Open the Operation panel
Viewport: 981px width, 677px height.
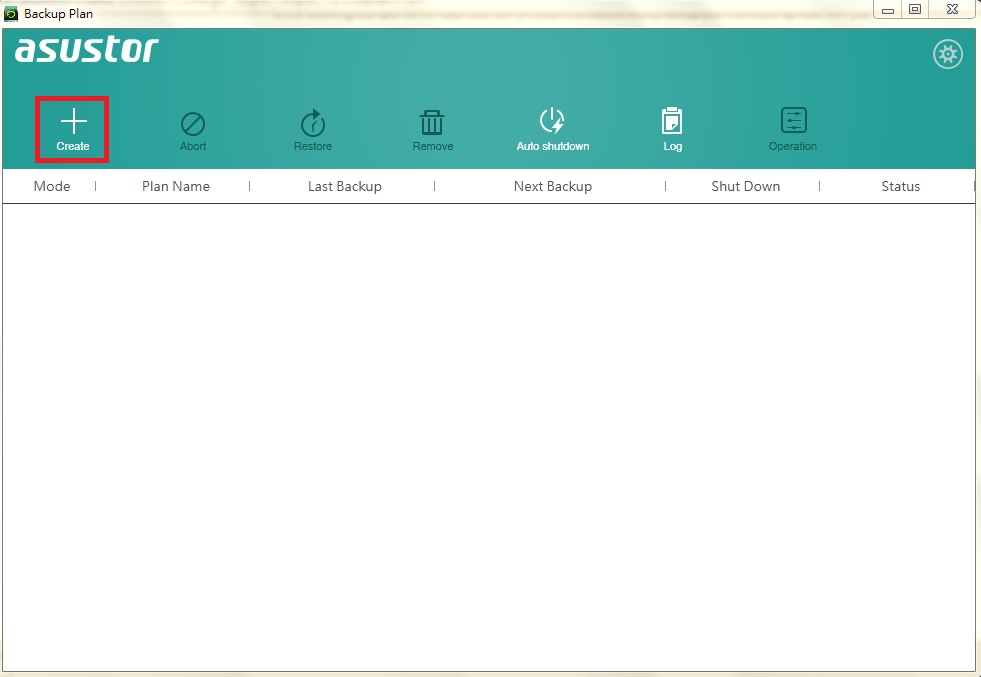pos(793,131)
